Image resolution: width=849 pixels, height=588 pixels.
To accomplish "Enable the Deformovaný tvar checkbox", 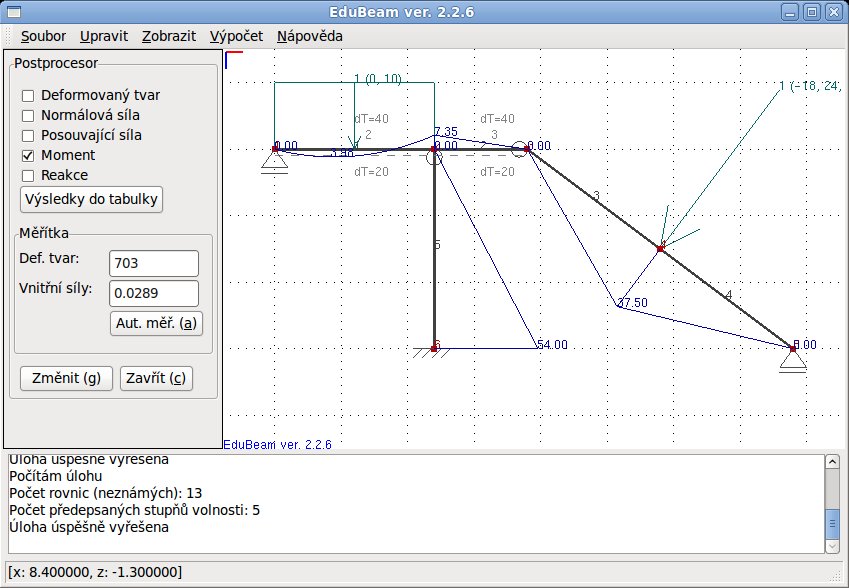I will point(29,96).
